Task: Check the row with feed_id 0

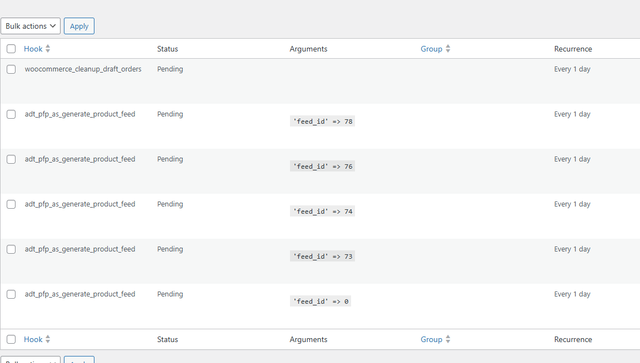Action: [x=11, y=294]
